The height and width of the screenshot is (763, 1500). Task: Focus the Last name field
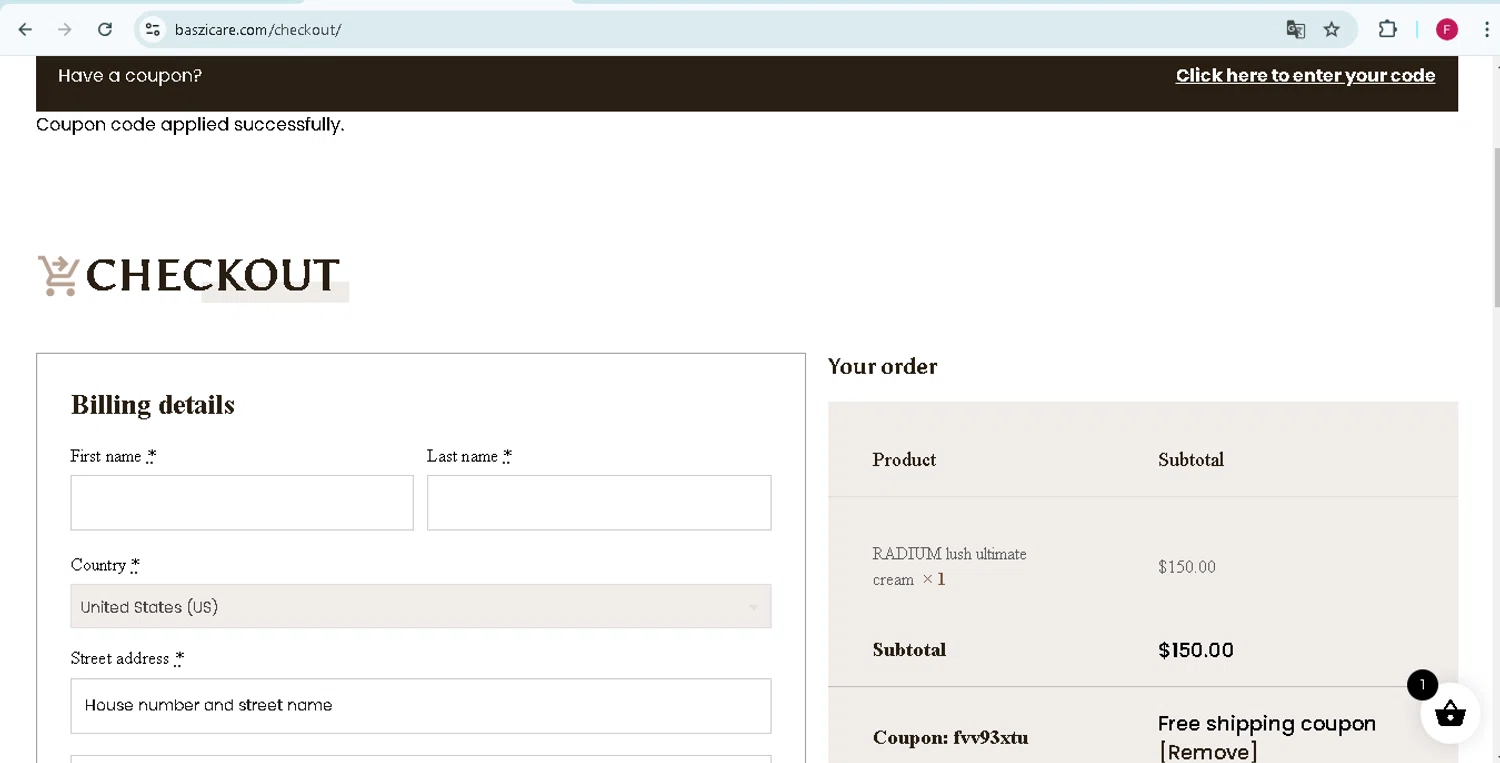pyautogui.click(x=599, y=502)
